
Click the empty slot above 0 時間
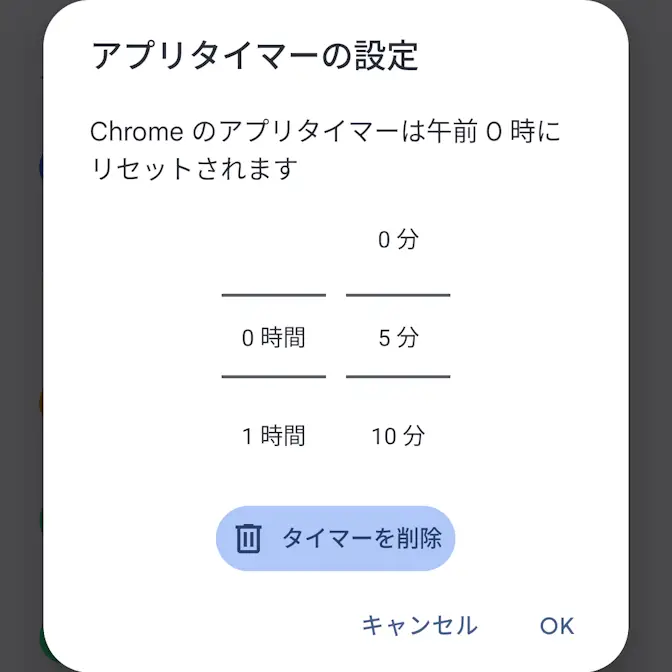273,240
